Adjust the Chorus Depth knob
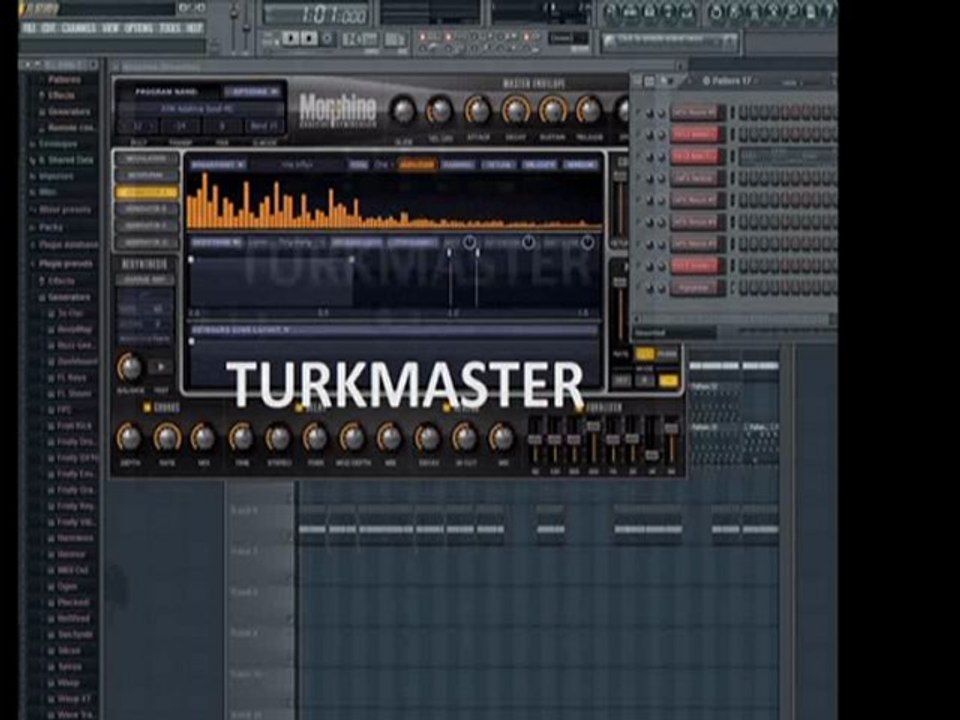The image size is (960, 720). pos(129,438)
